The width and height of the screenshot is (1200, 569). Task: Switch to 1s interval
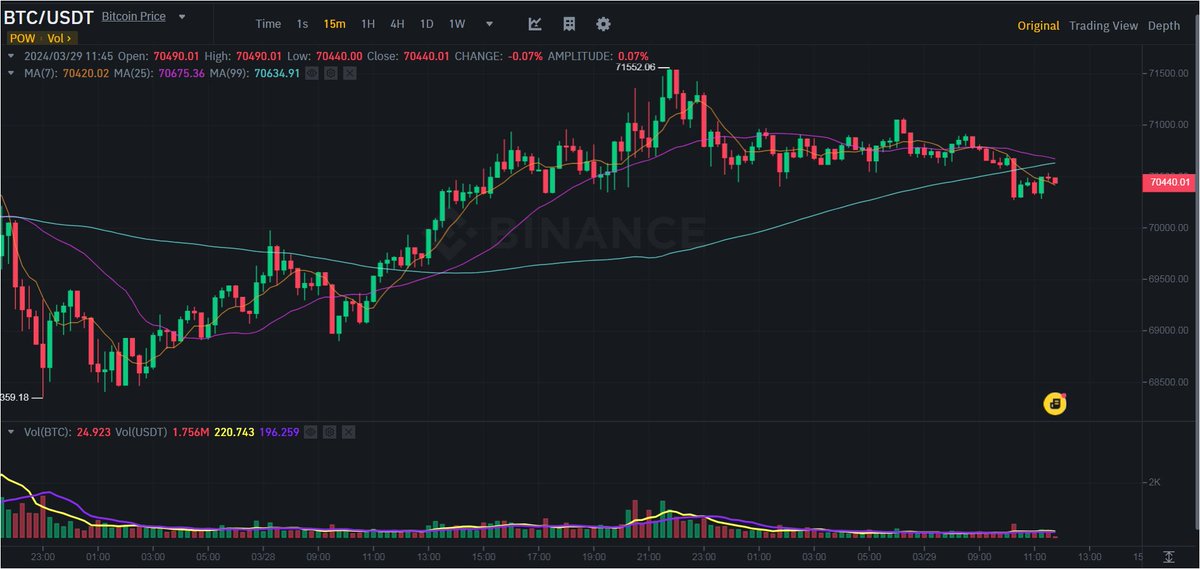[x=302, y=24]
